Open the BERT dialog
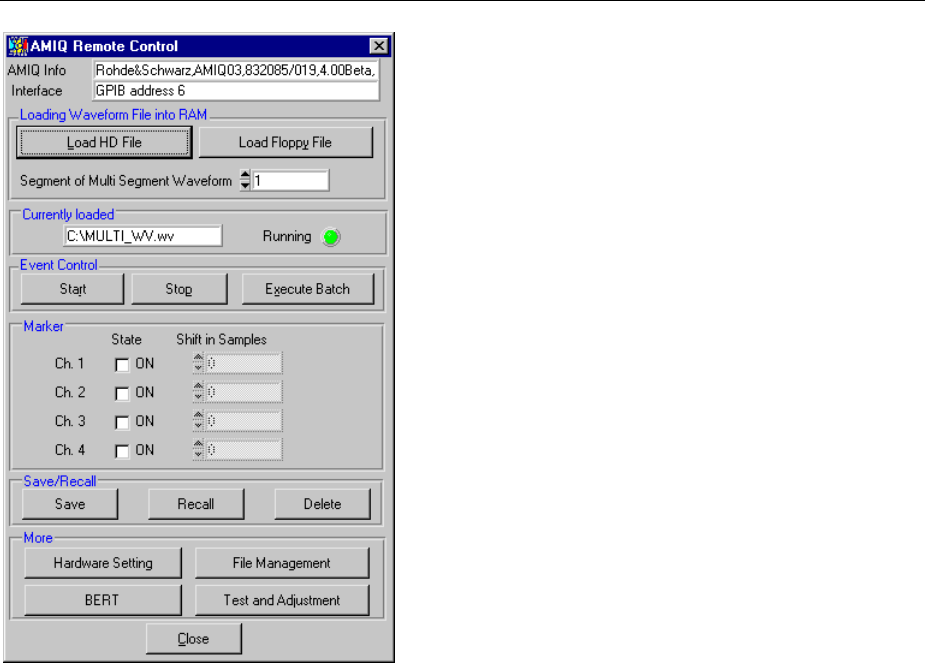925x663 pixels. [x=103, y=600]
